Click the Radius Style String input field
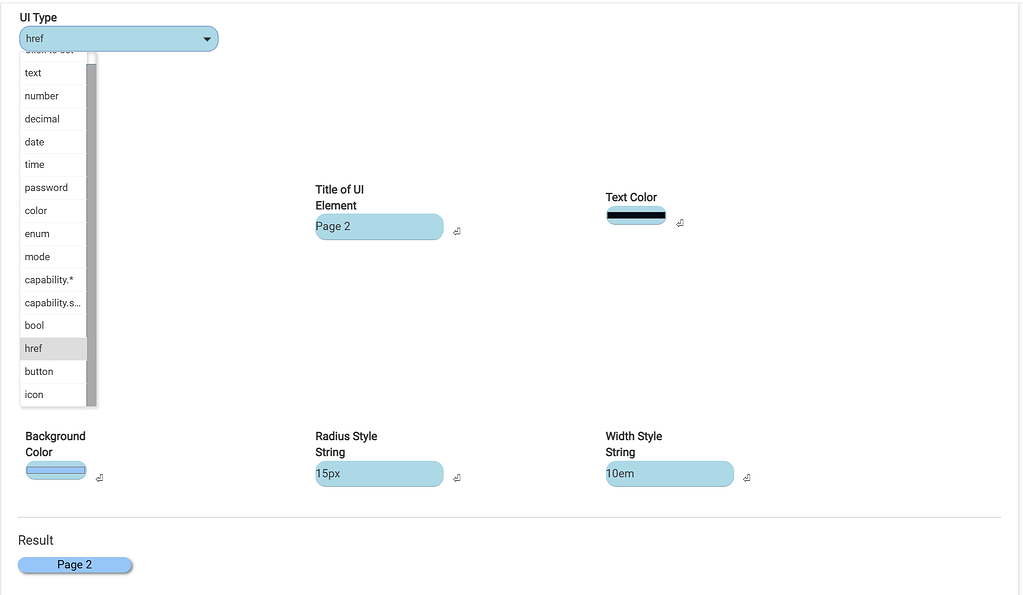Viewport: 1023px width, 595px height. (379, 474)
